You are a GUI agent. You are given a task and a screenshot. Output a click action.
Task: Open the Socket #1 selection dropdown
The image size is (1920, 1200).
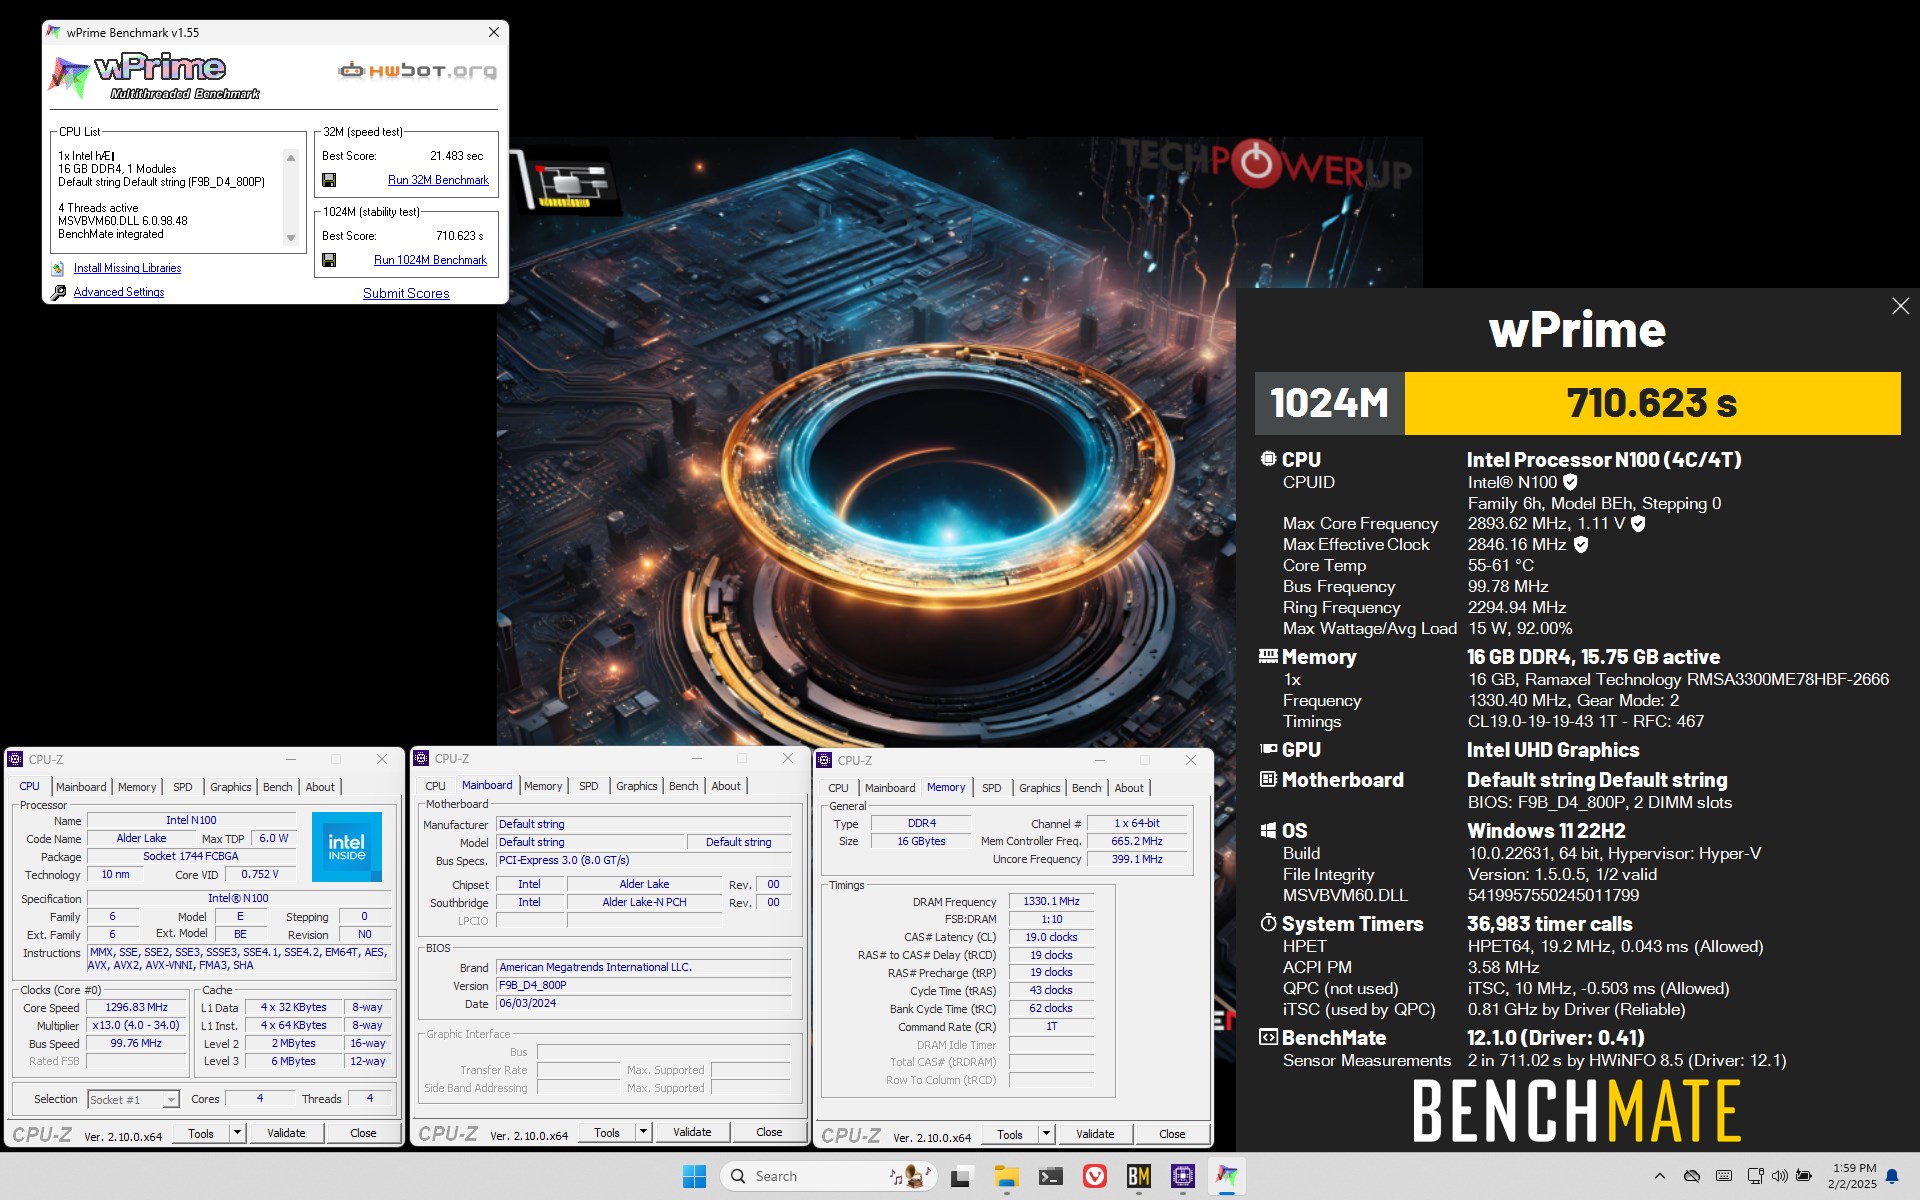click(x=133, y=1099)
